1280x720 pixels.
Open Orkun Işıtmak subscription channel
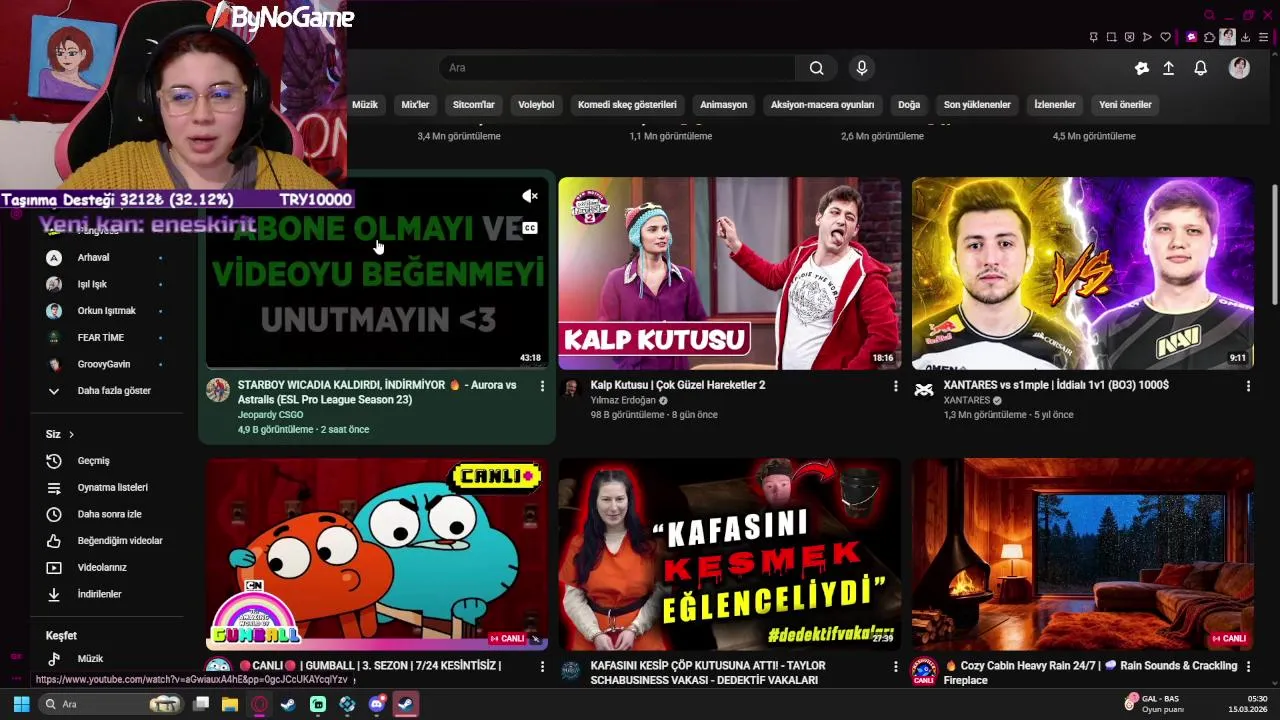click(108, 311)
